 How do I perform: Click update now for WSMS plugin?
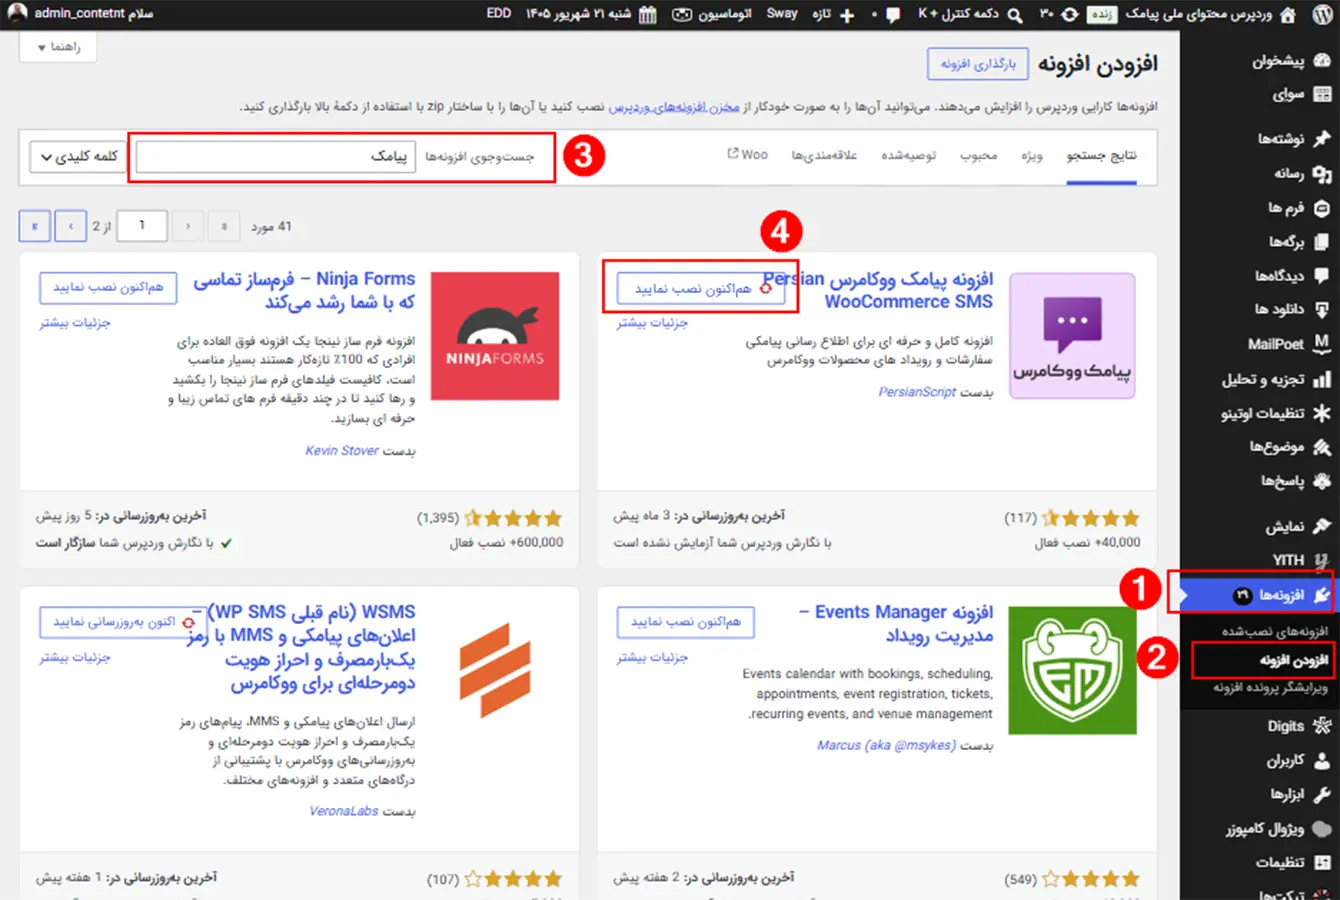(x=124, y=622)
